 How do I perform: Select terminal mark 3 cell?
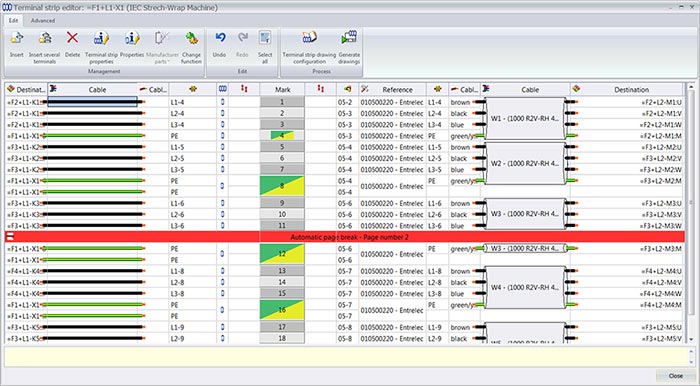282,125
